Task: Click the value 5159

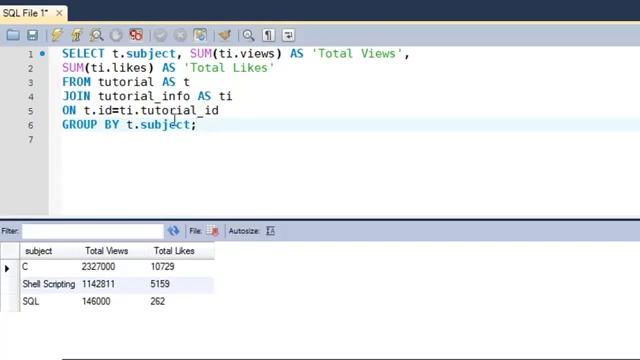Action: [x=160, y=284]
